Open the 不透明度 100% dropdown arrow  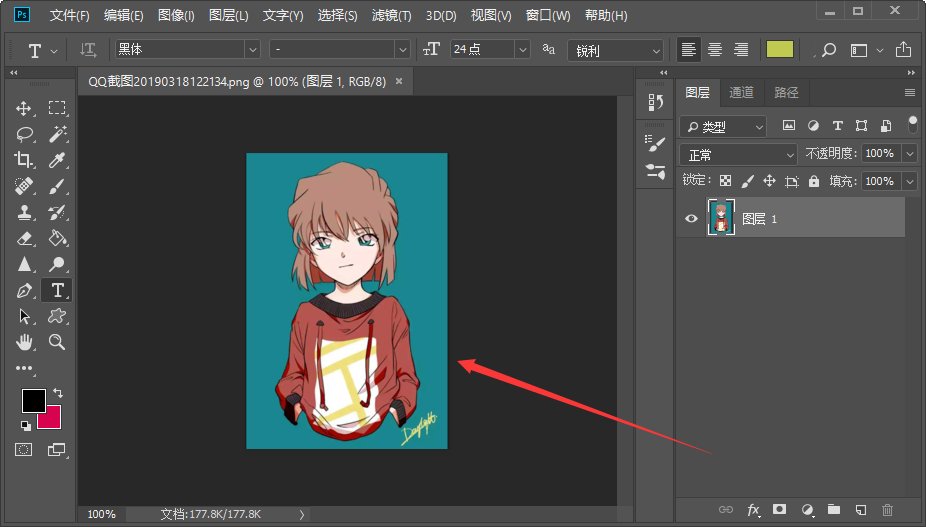(909, 154)
